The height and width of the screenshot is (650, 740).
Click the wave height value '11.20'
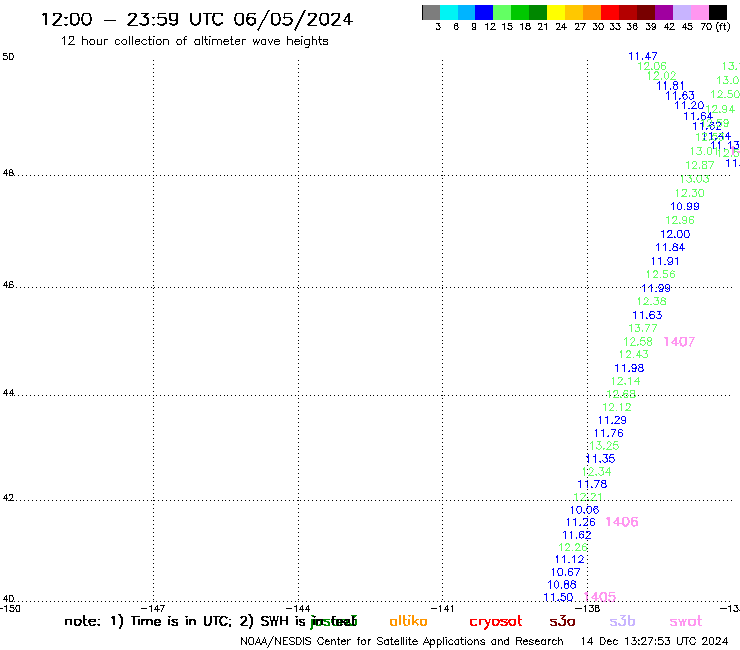[689, 105]
